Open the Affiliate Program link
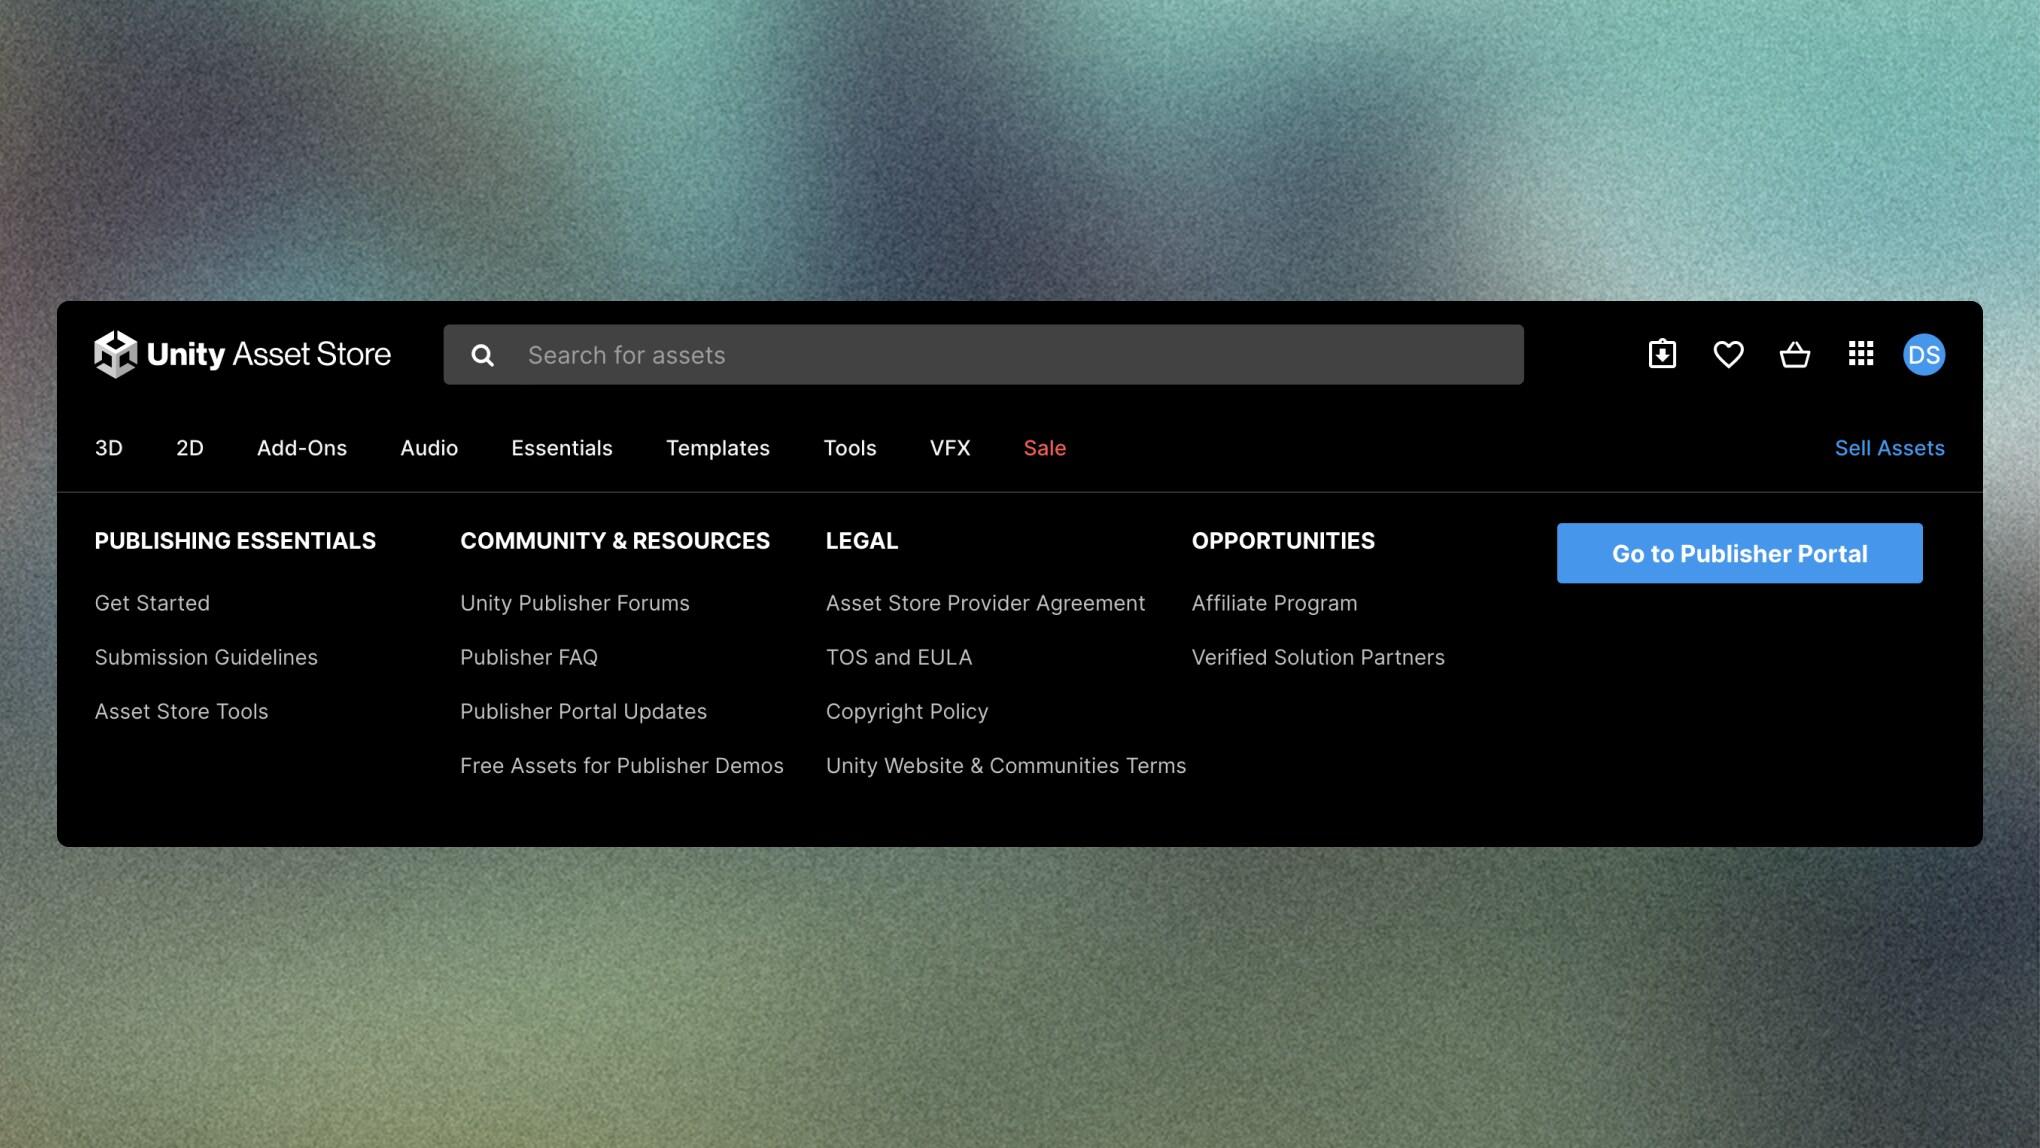 (x=1273, y=603)
